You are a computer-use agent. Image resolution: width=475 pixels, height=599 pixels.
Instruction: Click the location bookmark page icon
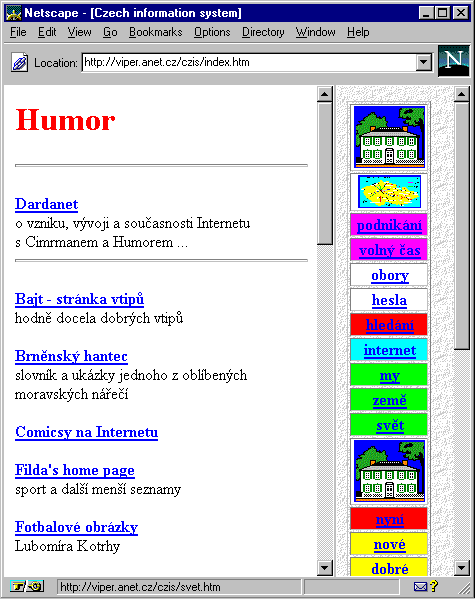pyautogui.click(x=19, y=62)
